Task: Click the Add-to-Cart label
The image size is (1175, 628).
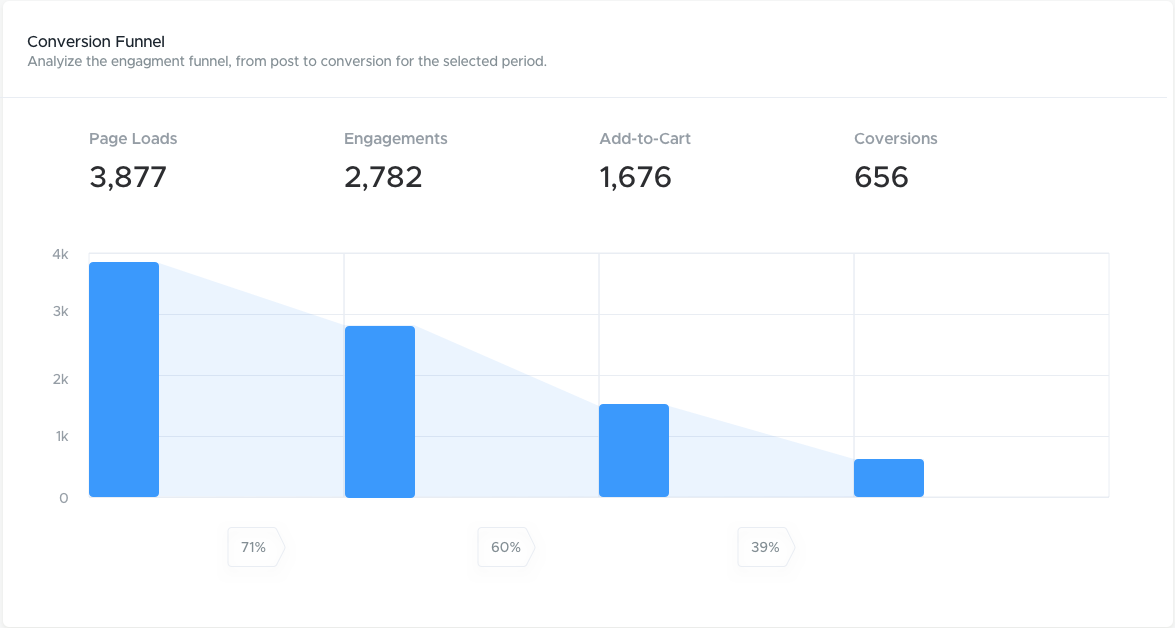Action: tap(645, 139)
